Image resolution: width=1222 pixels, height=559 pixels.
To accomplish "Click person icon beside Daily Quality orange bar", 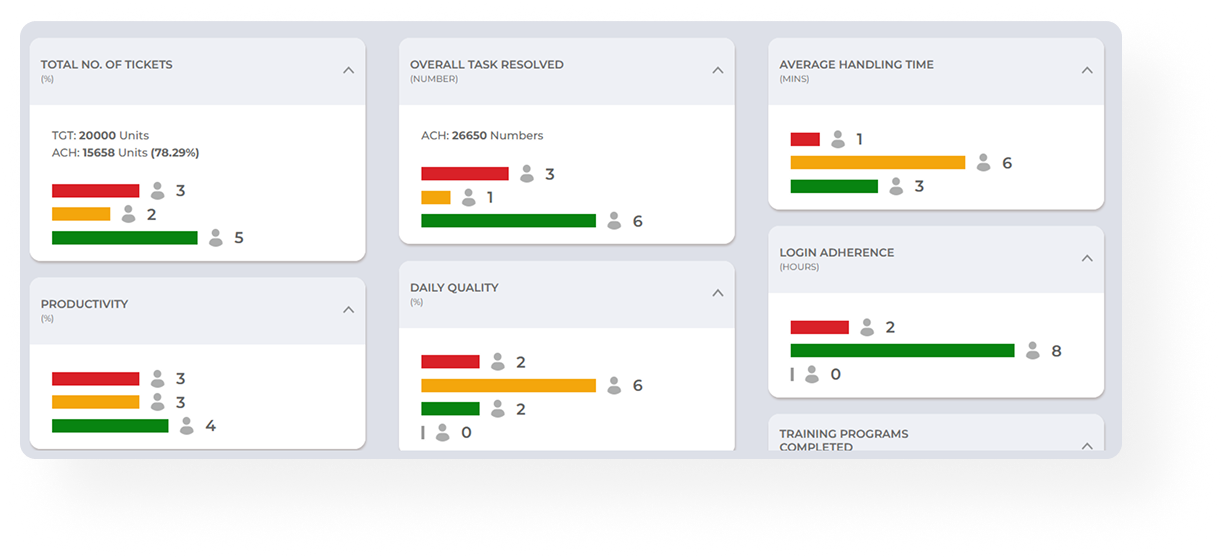I will pyautogui.click(x=614, y=385).
